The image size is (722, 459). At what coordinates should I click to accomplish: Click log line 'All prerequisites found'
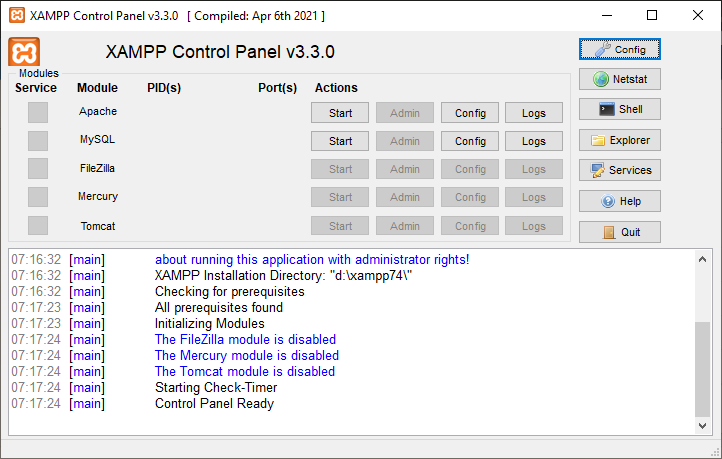coord(219,308)
